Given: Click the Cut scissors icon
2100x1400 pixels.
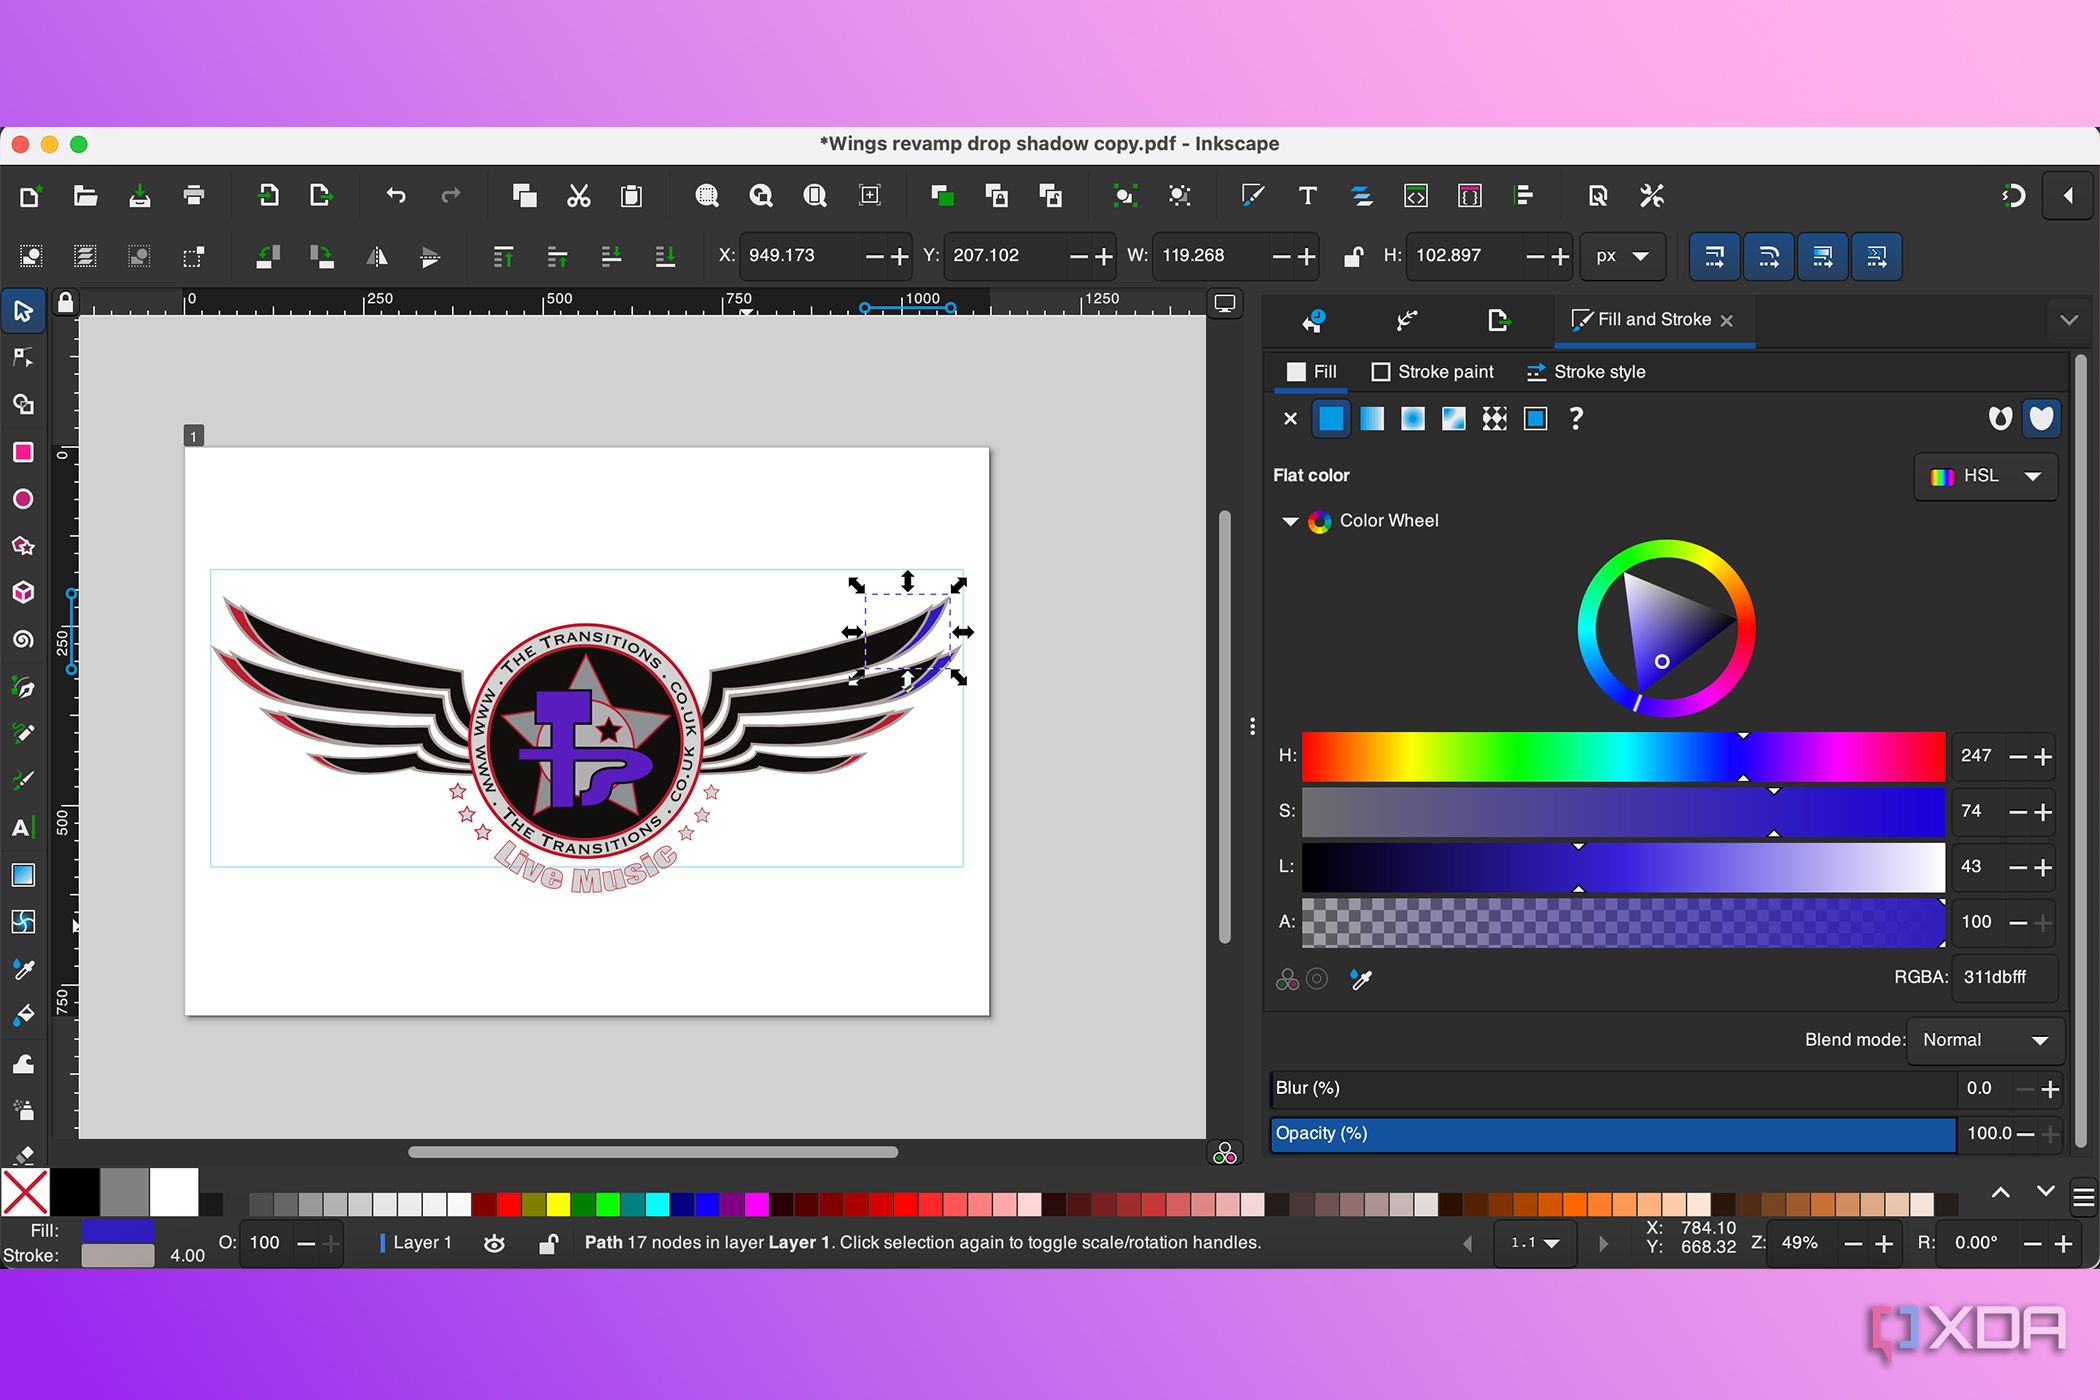Looking at the screenshot, I should coord(578,196).
